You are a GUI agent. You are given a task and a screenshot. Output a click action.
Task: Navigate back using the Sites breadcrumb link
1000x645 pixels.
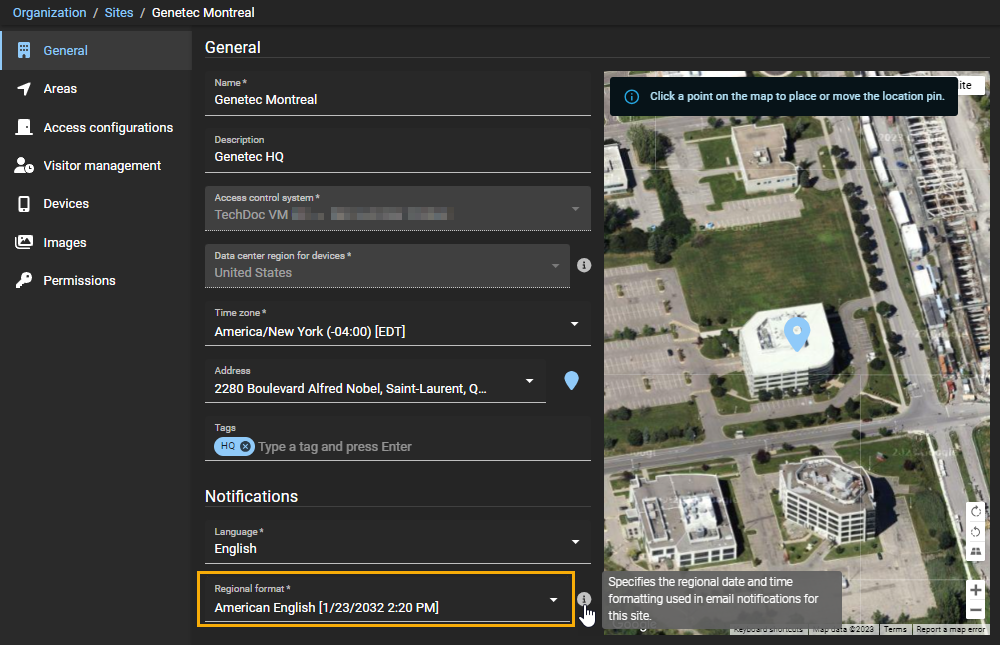point(118,13)
